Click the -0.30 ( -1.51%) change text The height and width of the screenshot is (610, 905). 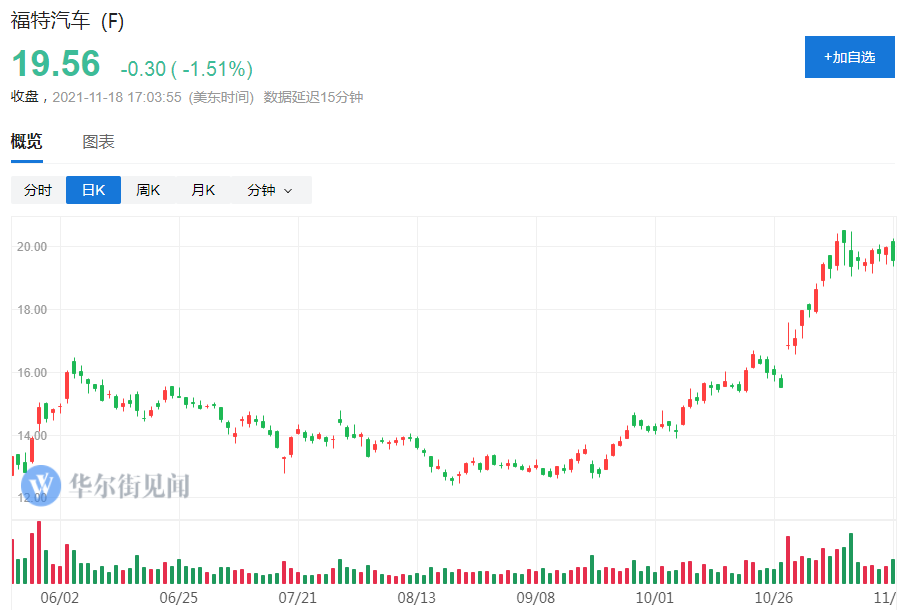(186, 69)
